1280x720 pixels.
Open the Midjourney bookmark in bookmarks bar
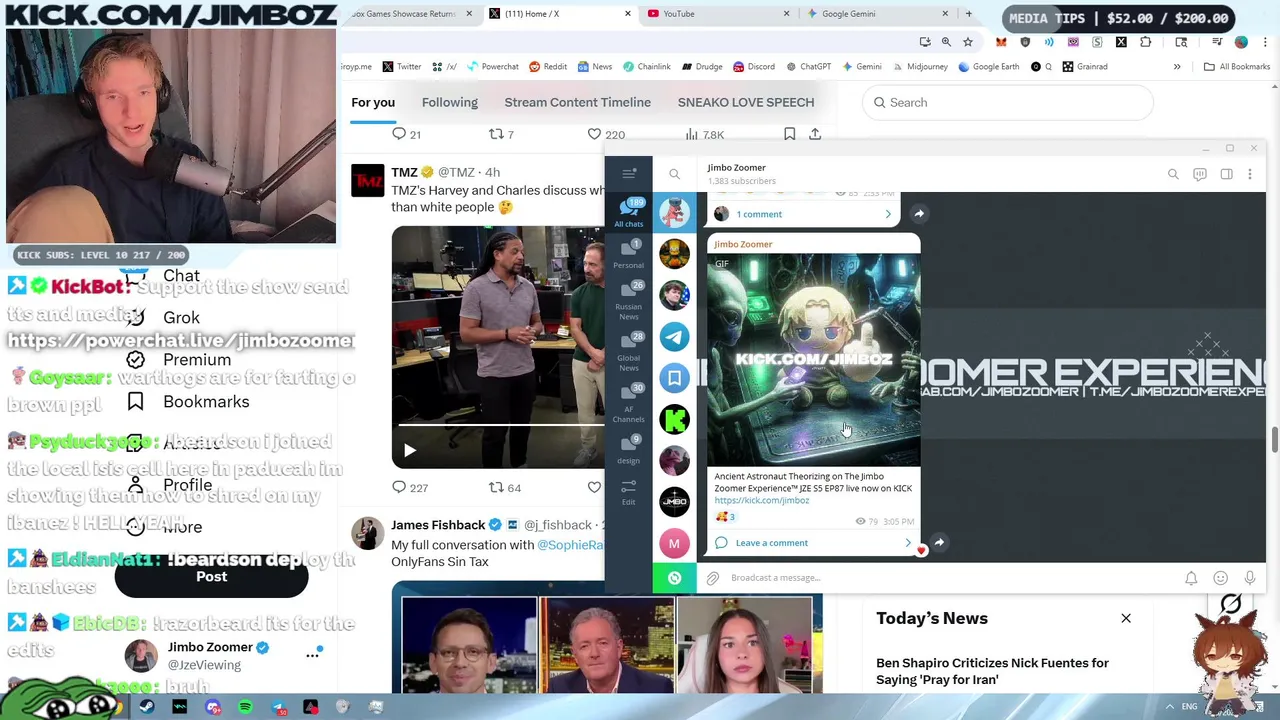pos(919,67)
